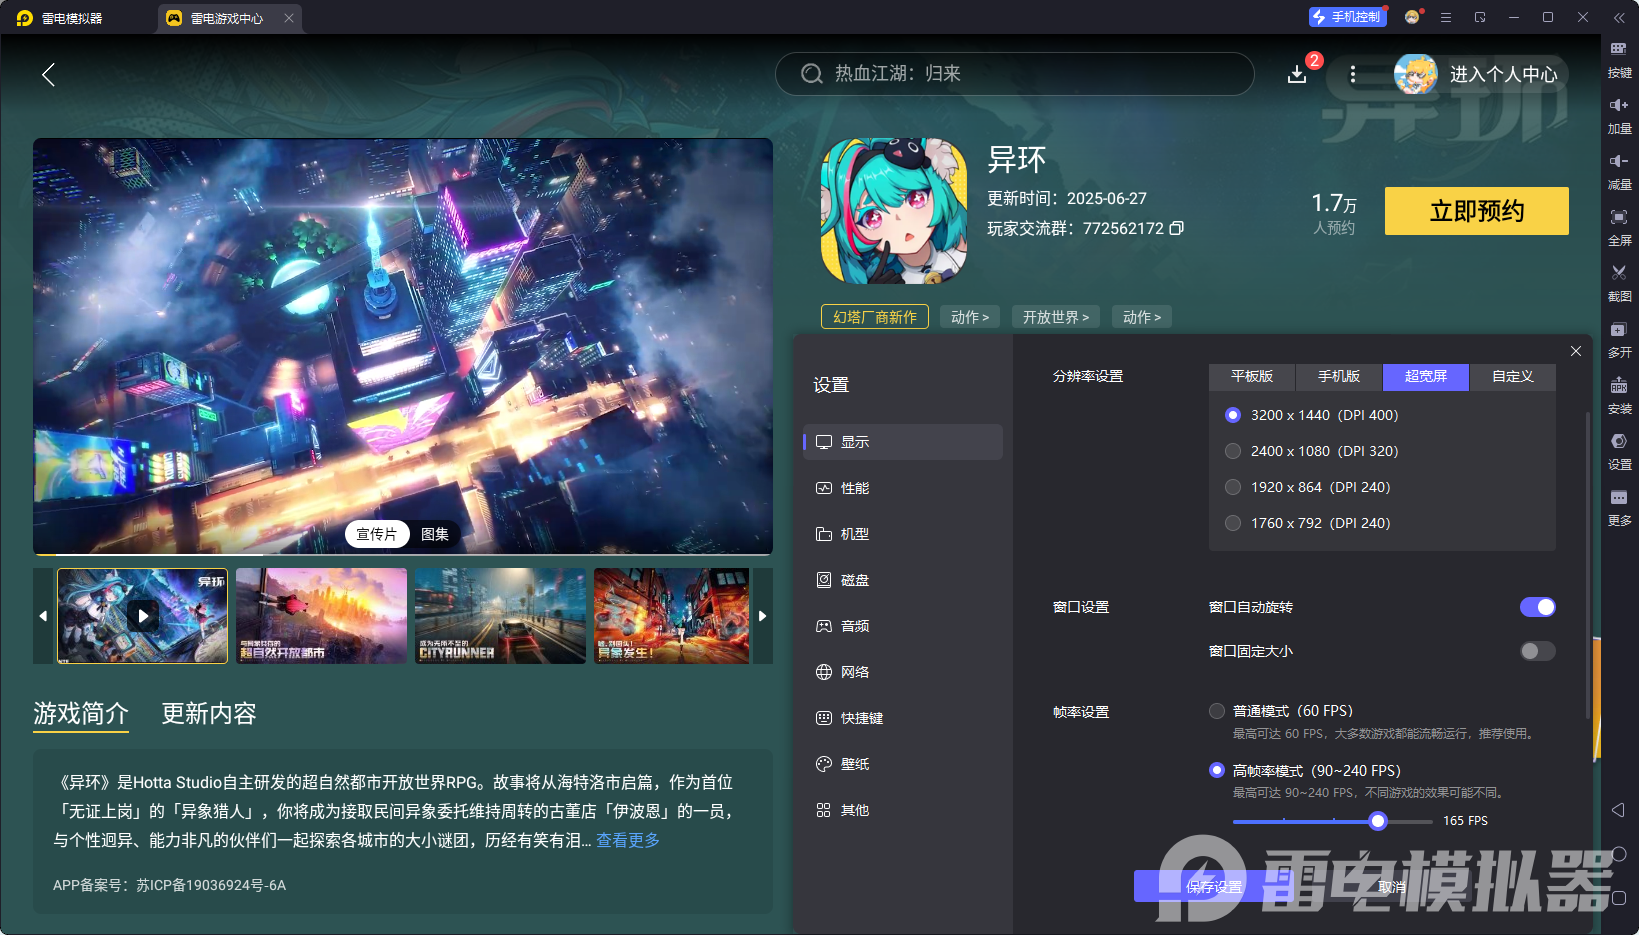Switch to the 图集 gallery tab
The height and width of the screenshot is (935, 1639).
click(435, 534)
